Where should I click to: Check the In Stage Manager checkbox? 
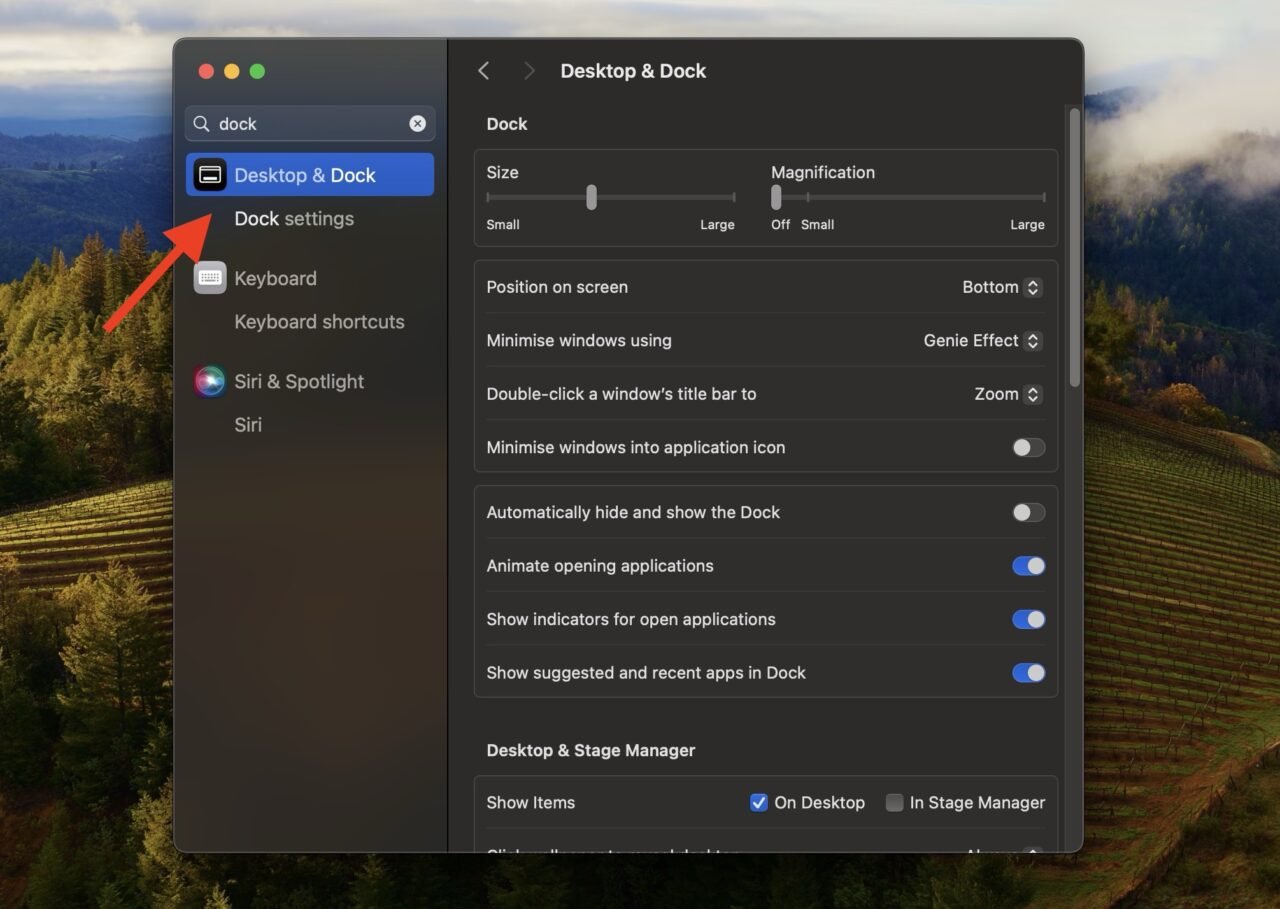894,802
